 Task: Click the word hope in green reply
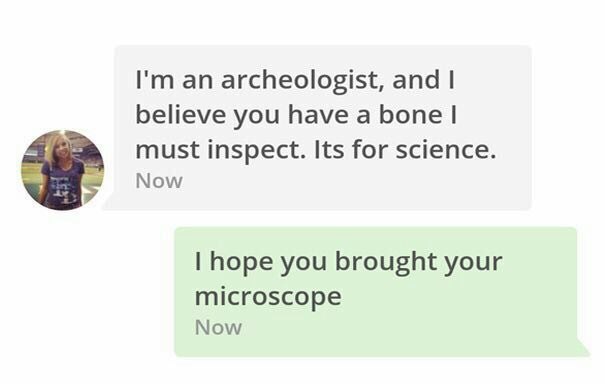pyautogui.click(x=241, y=263)
